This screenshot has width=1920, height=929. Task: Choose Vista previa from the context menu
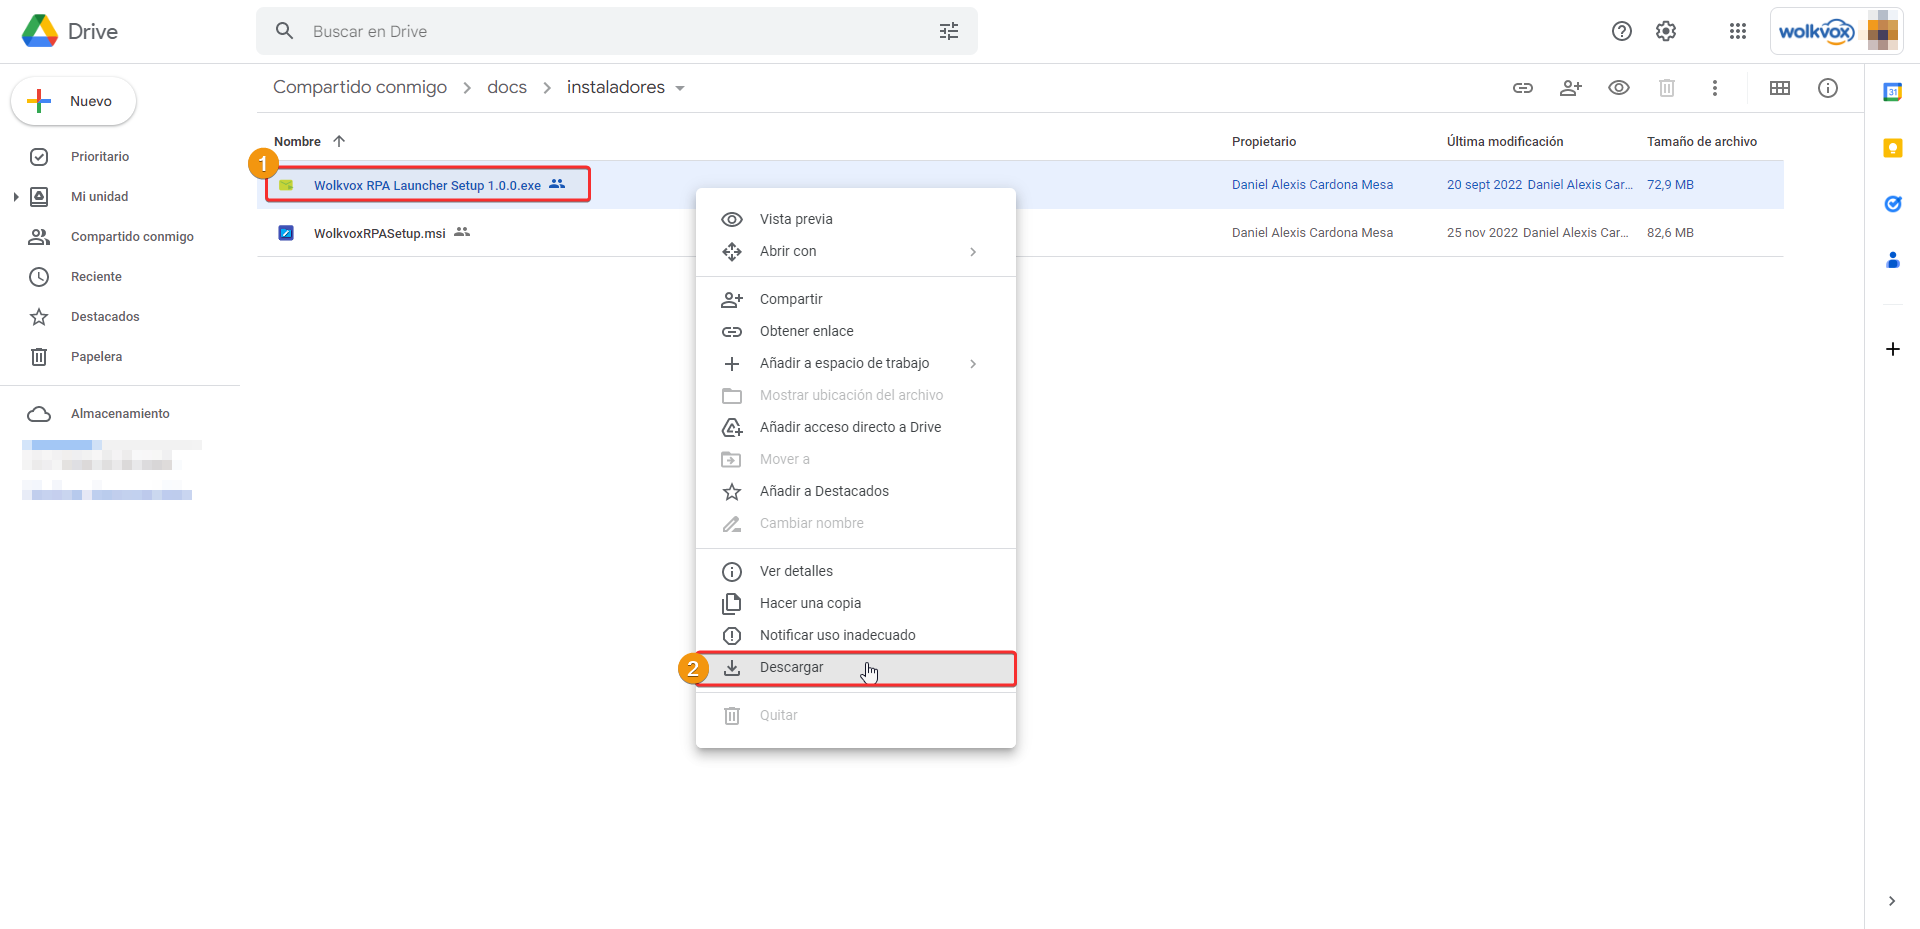tap(856, 219)
